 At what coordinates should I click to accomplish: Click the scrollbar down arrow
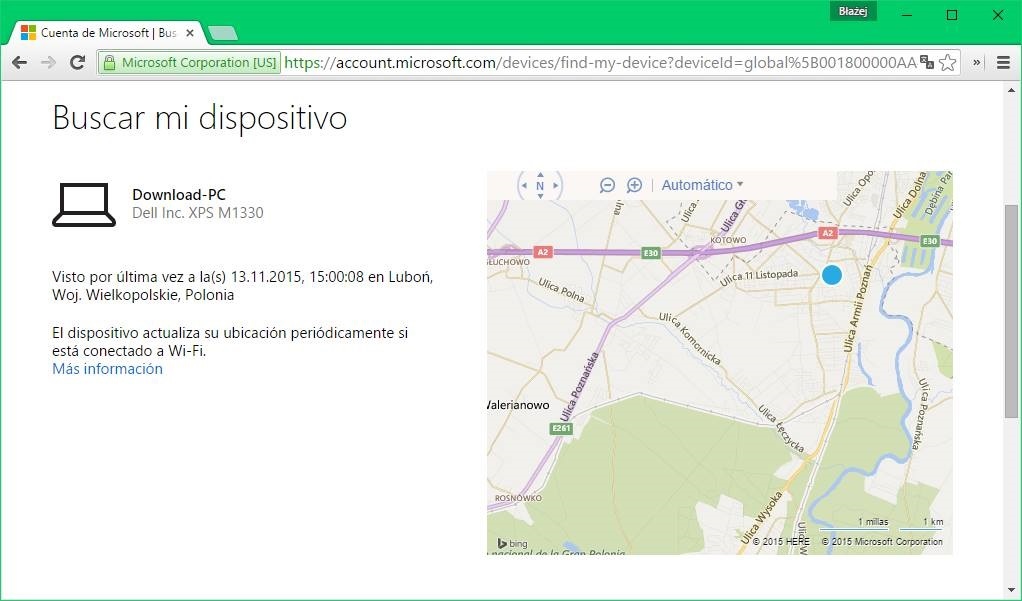1011,591
